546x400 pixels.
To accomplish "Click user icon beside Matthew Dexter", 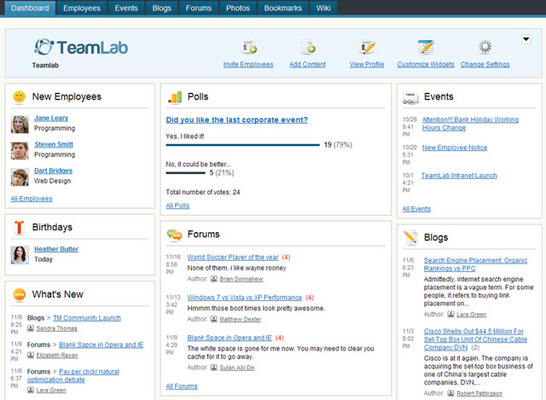I will click(x=214, y=319).
